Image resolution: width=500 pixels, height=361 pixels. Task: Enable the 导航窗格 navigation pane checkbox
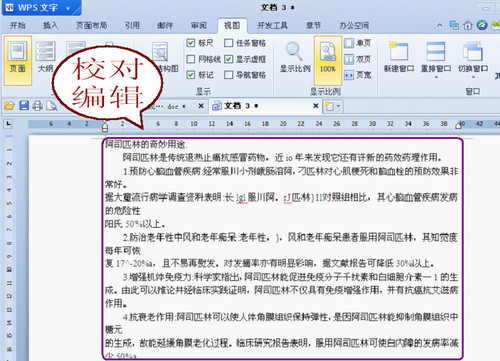[x=228, y=75]
